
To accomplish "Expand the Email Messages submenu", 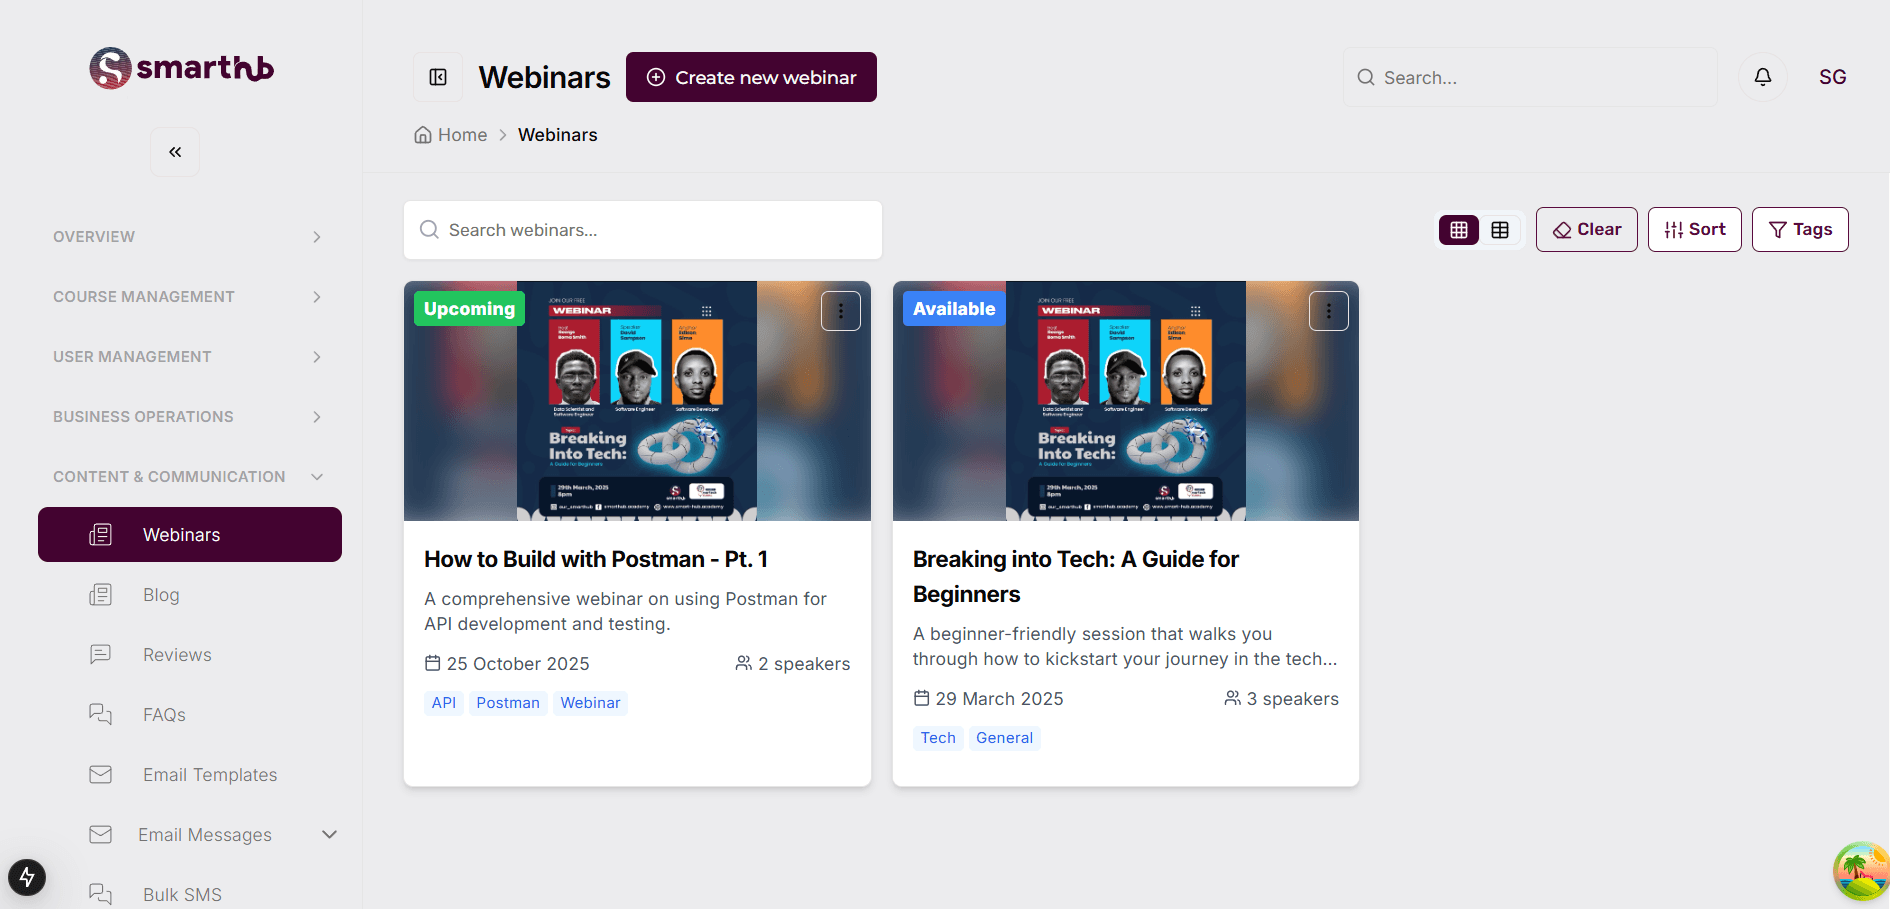I will point(330,834).
